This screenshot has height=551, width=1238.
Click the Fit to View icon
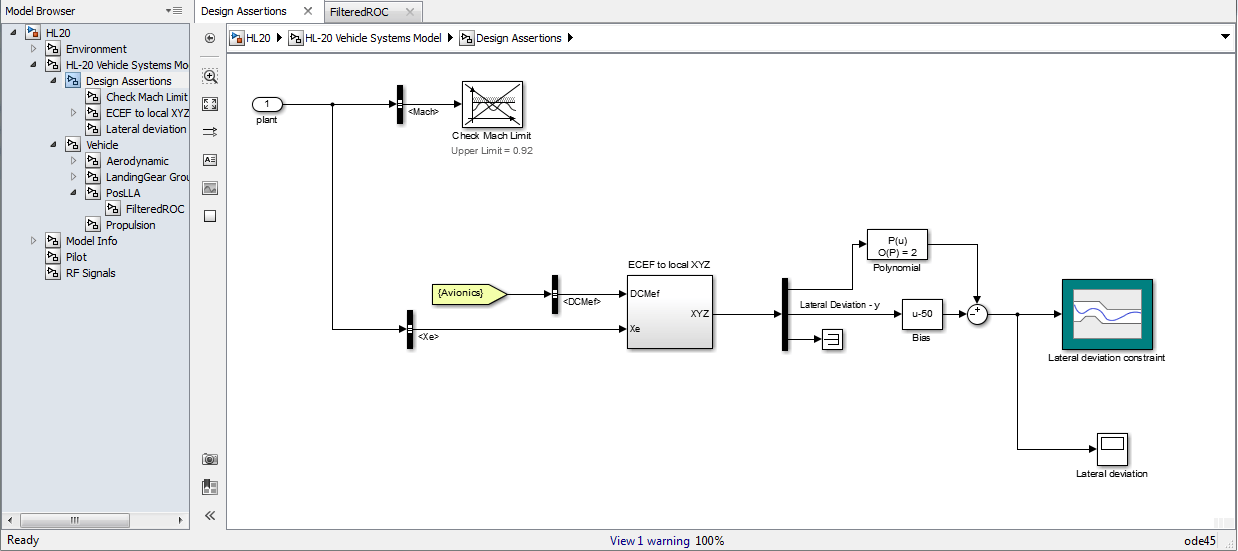pyautogui.click(x=210, y=104)
